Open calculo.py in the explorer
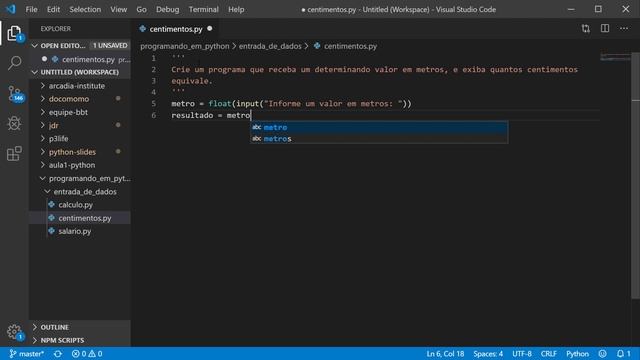 (x=80, y=205)
